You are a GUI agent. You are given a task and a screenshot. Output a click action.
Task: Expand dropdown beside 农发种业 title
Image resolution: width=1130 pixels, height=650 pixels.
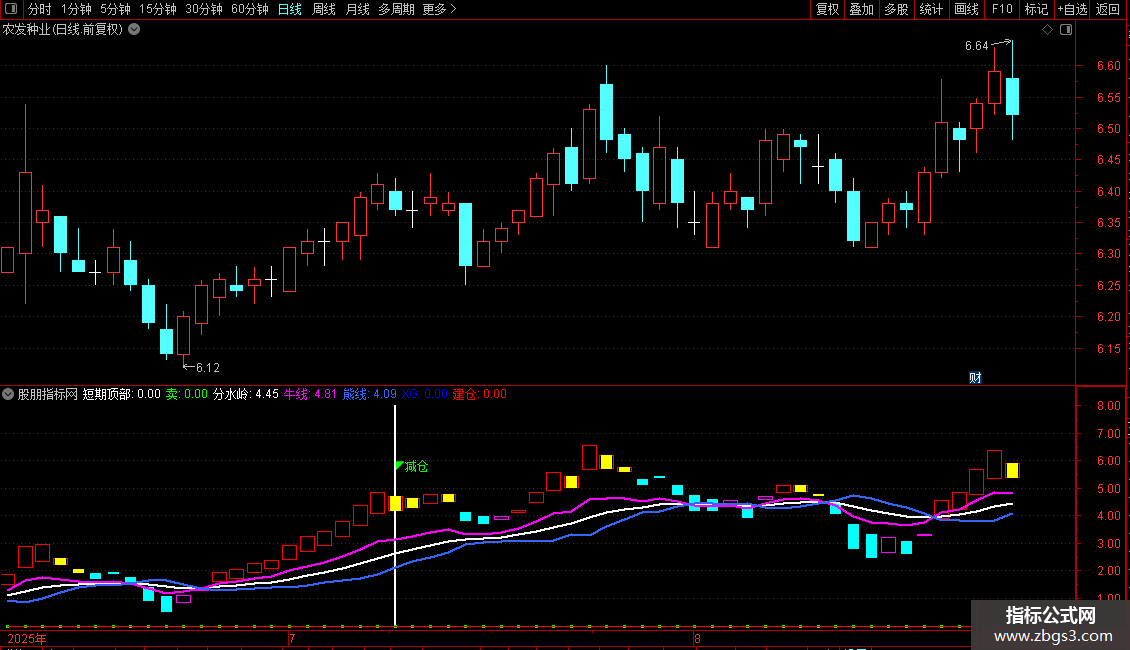tap(134, 30)
